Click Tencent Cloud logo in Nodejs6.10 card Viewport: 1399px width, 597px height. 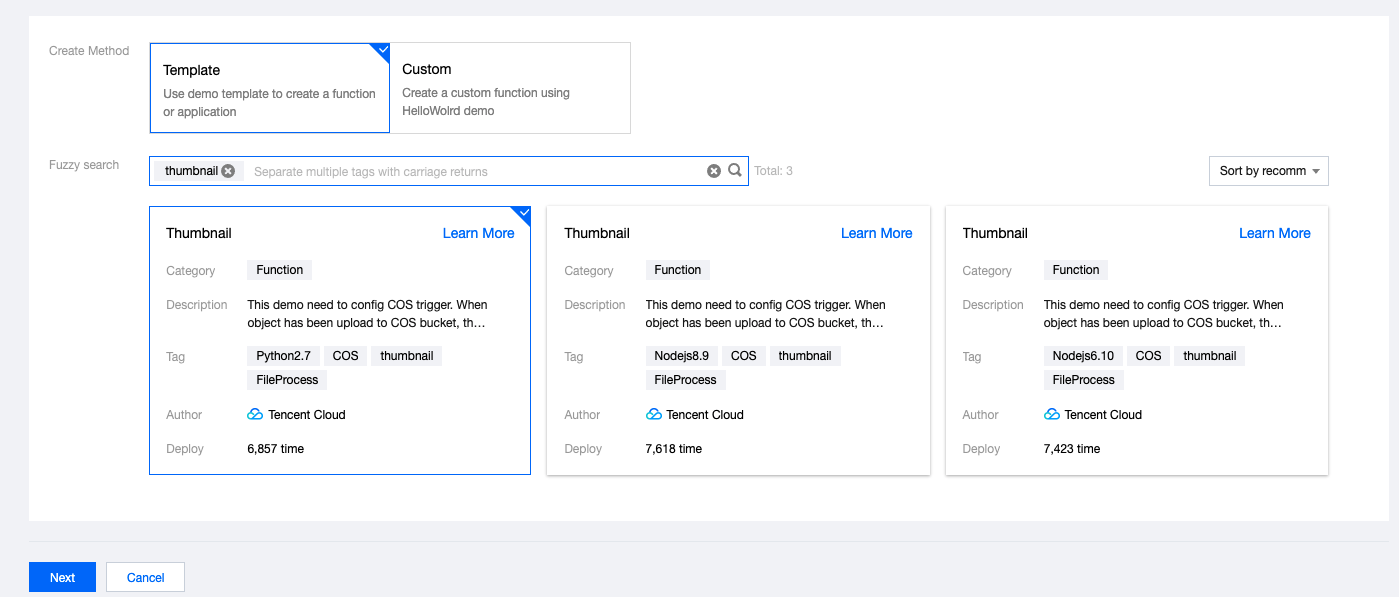pyautogui.click(x=1052, y=414)
